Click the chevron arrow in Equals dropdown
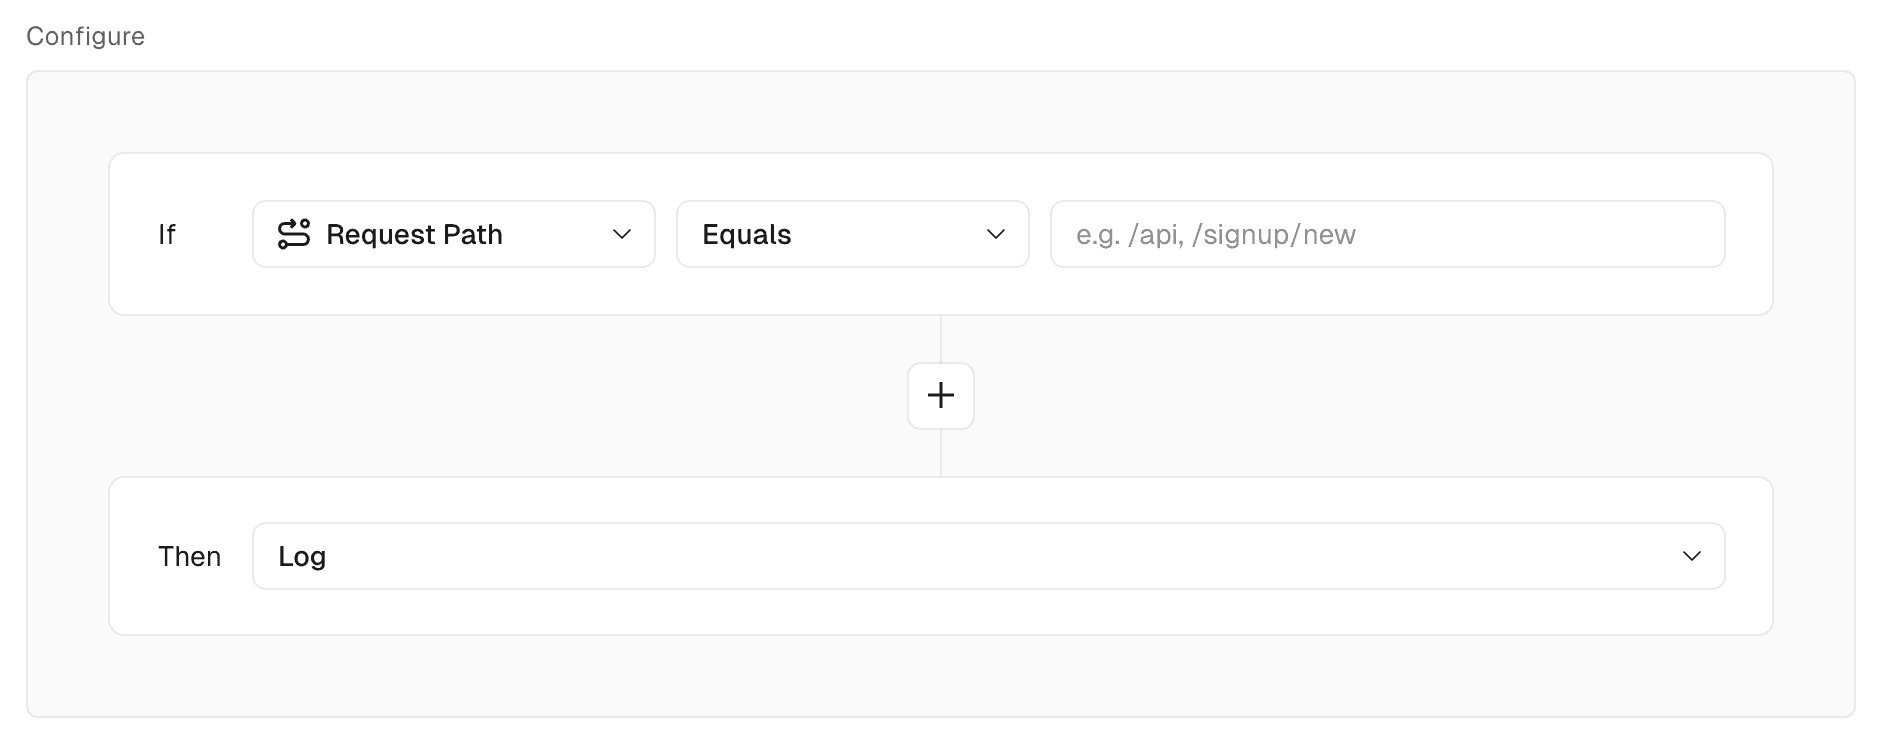1886x750 pixels. tap(996, 234)
